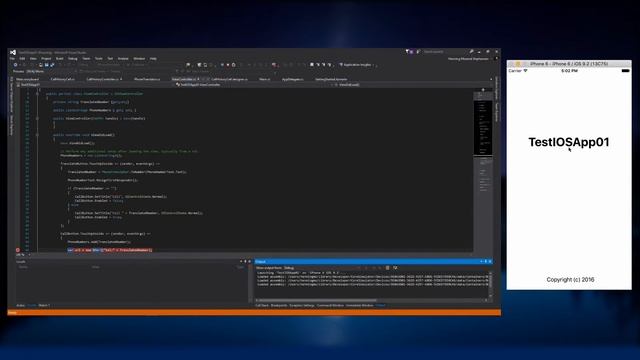The image size is (640, 360).
Task: Switch to the Call Stack tab
Action: coord(262,305)
